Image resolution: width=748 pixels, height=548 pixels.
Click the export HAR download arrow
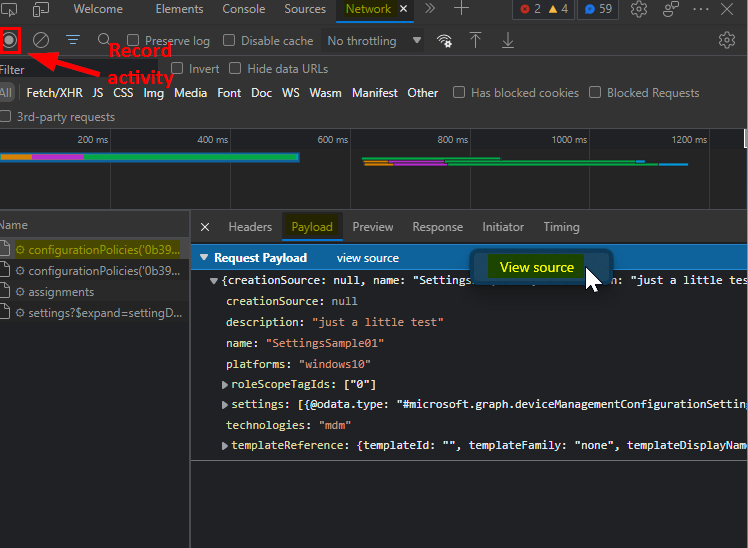[x=508, y=41]
